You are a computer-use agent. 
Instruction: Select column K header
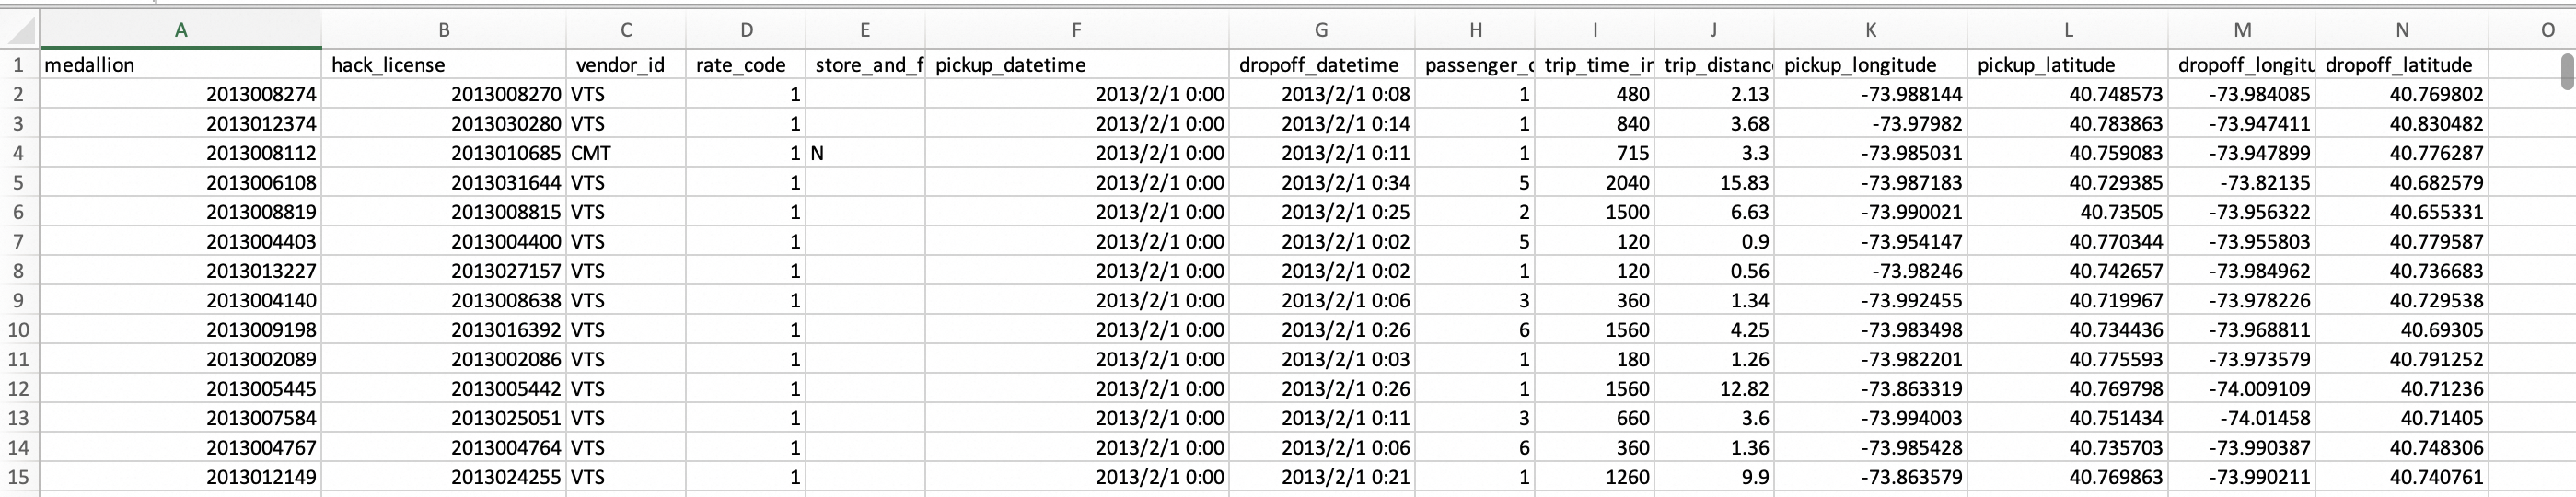click(1870, 30)
